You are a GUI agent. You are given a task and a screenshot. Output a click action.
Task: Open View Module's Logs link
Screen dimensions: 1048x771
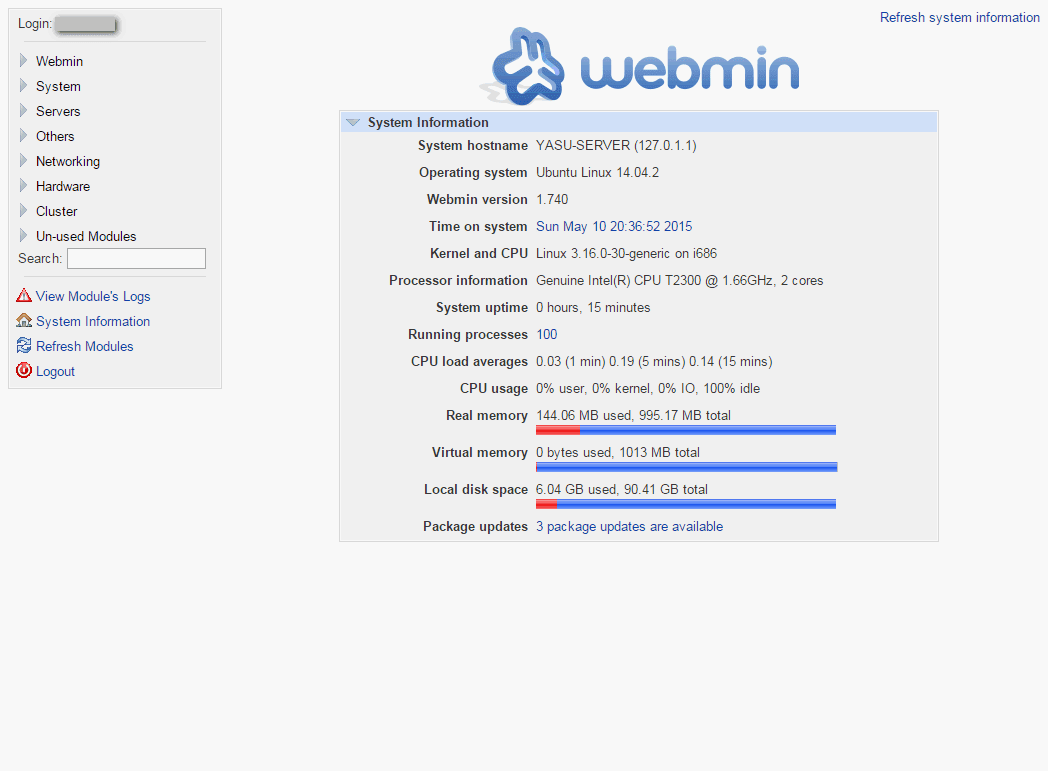pyautogui.click(x=93, y=296)
